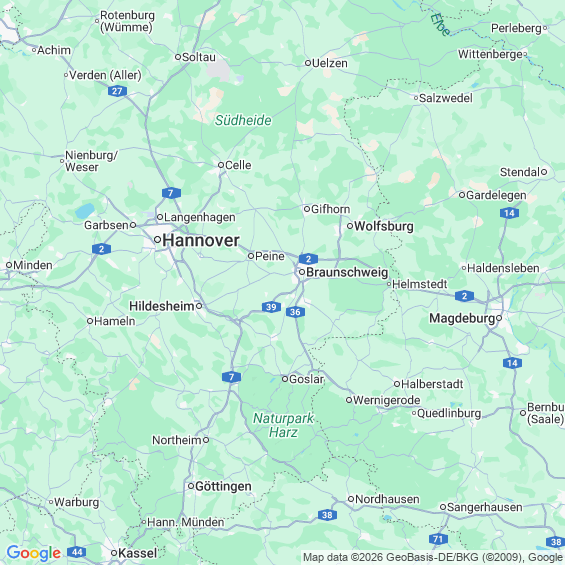565x565 pixels.
Task: Select the Hannover city label
Action: click(201, 240)
